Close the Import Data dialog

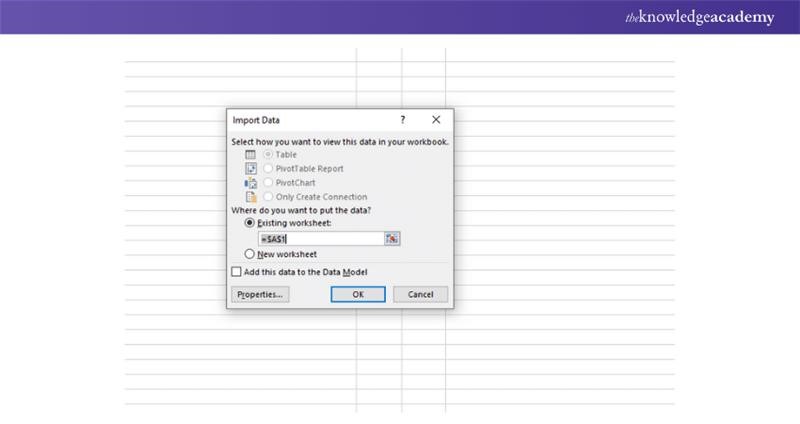click(x=436, y=119)
